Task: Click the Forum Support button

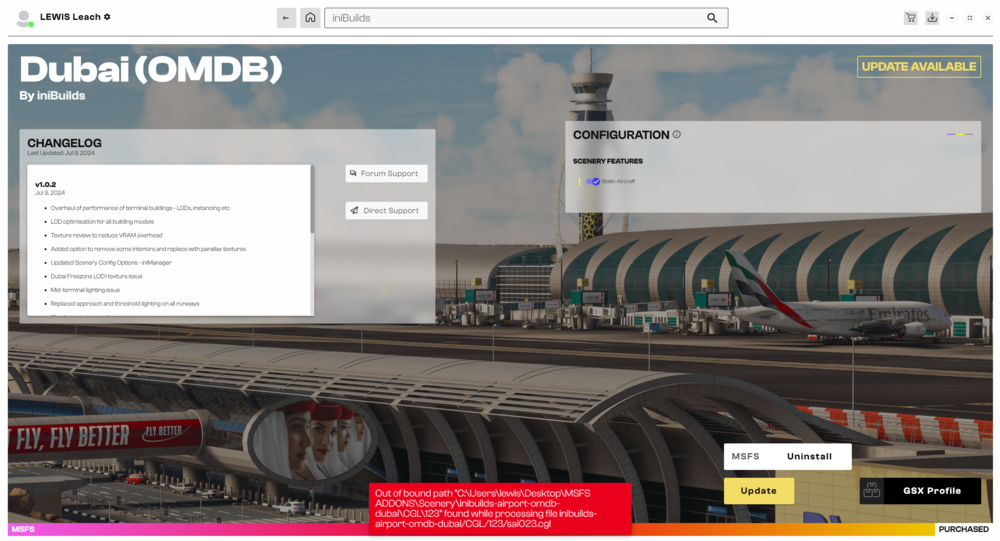Action: coord(386,173)
